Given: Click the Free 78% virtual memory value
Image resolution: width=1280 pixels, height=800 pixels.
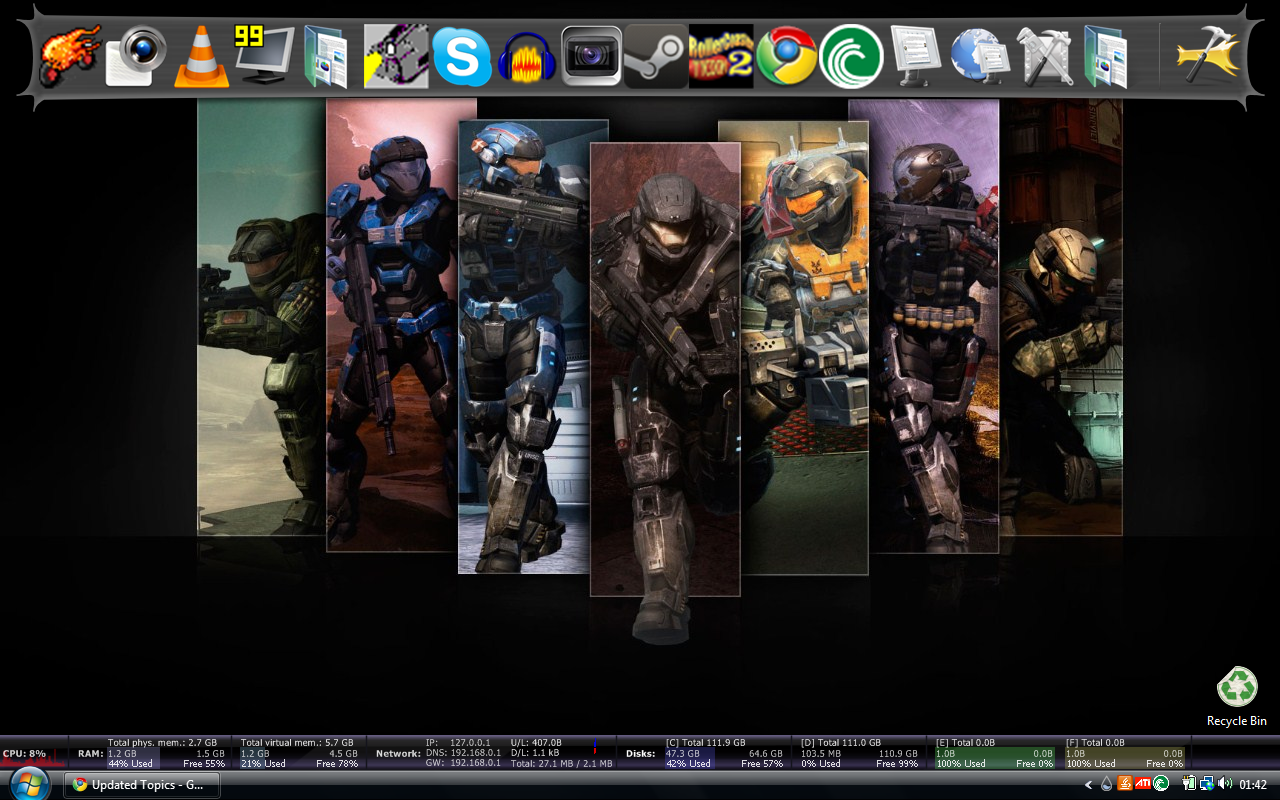Looking at the screenshot, I should click(337, 763).
